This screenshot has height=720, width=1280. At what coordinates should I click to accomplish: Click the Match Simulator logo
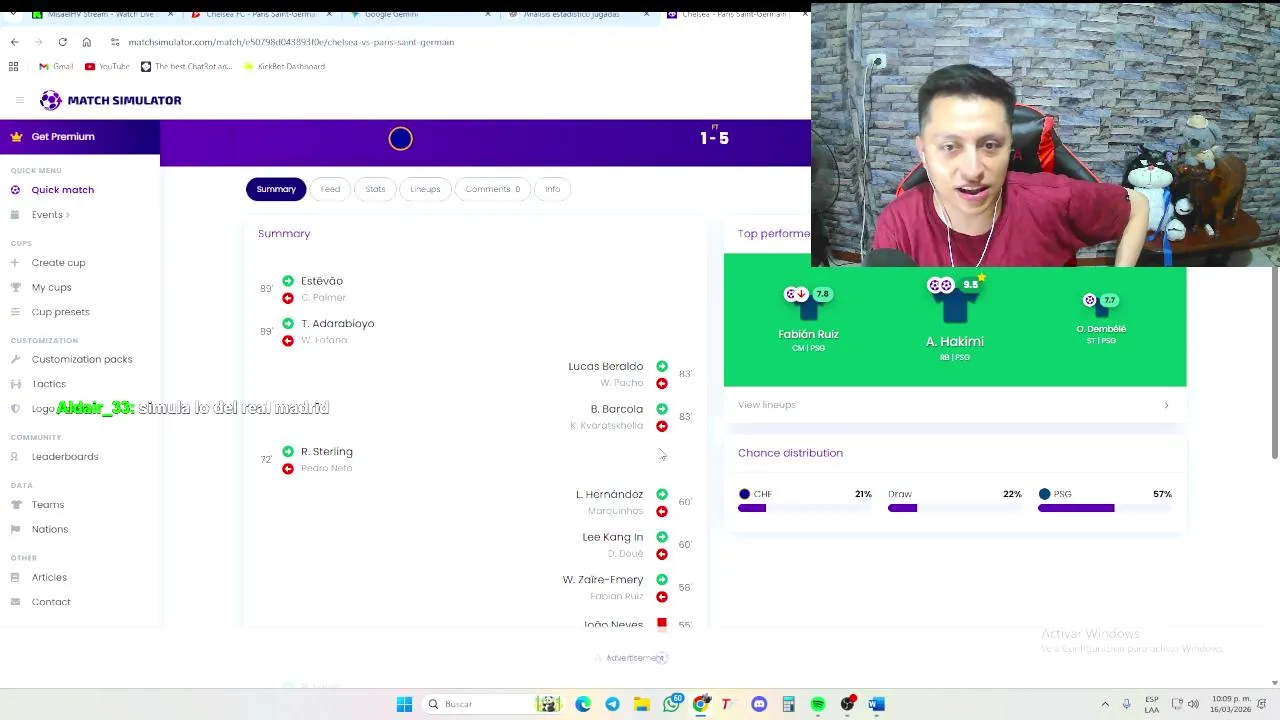110,100
